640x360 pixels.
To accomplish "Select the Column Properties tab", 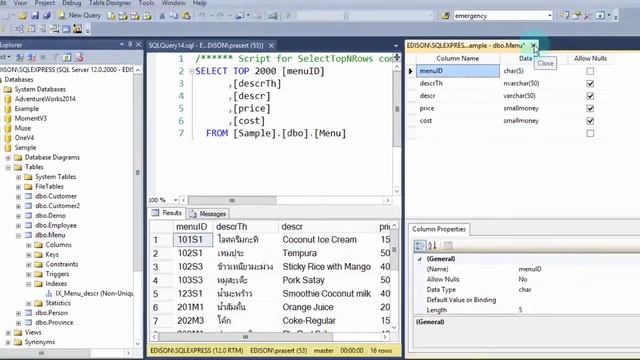I will 439,229.
